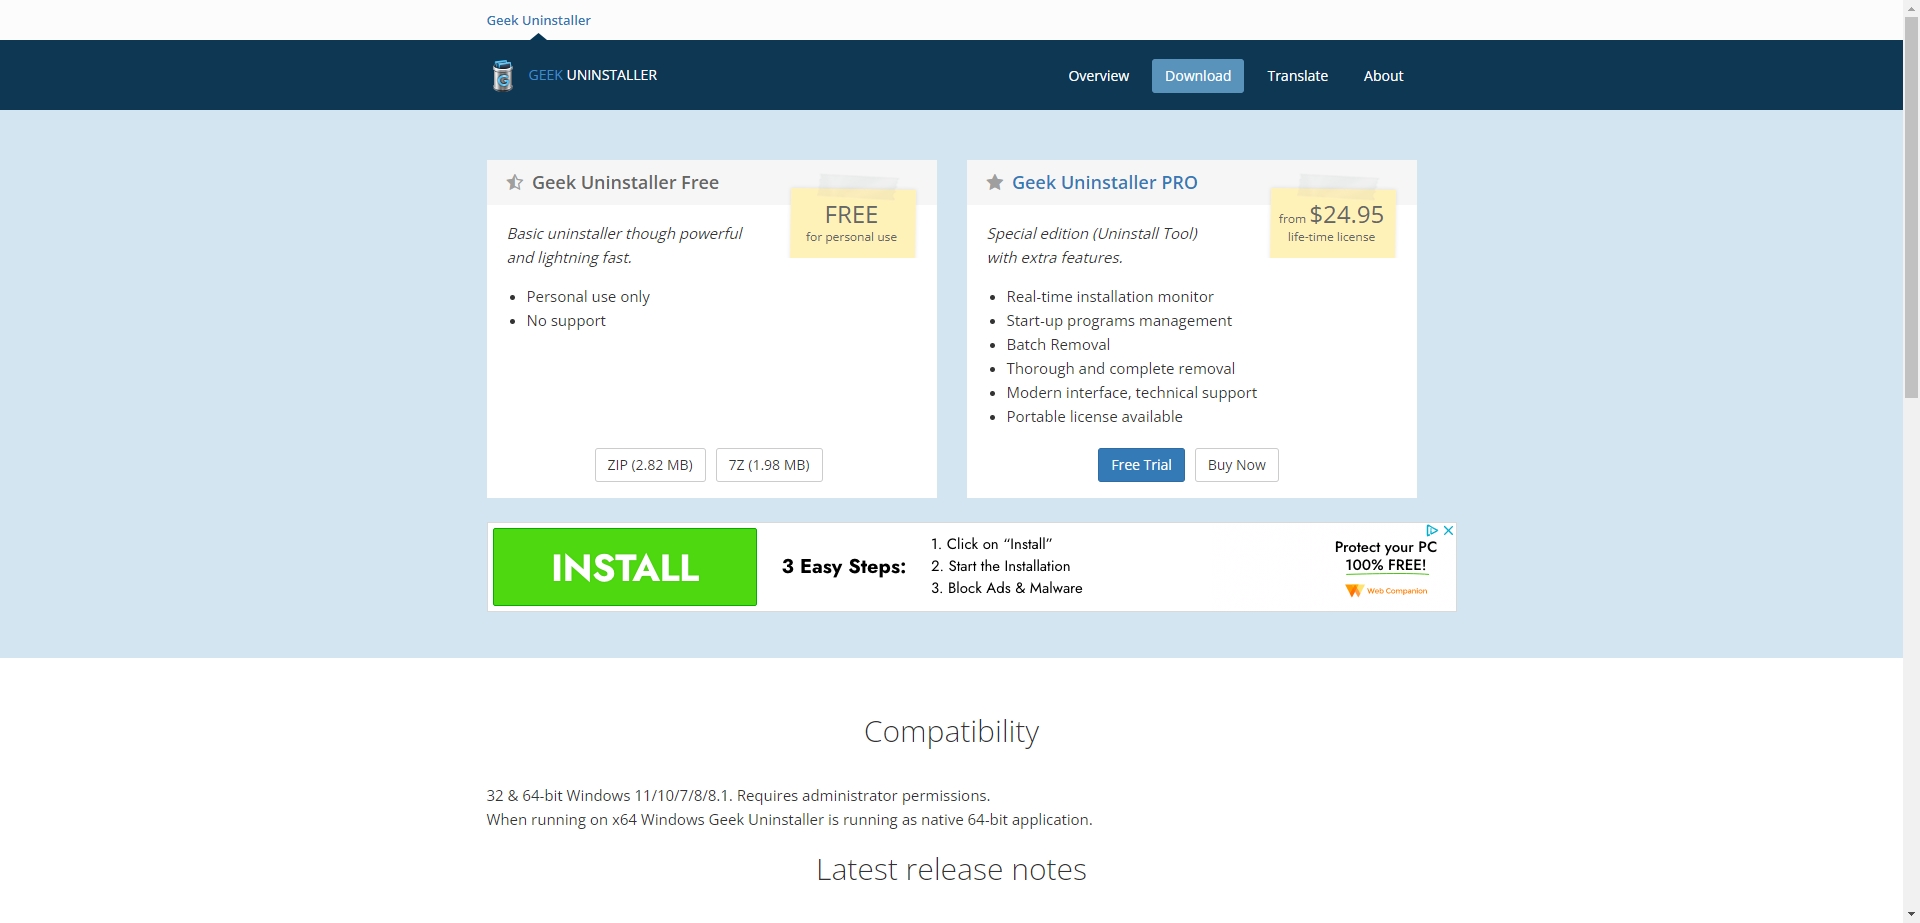Click the '3 Easy Steps:' ad text
This screenshot has height=923, width=1920.
(x=844, y=567)
